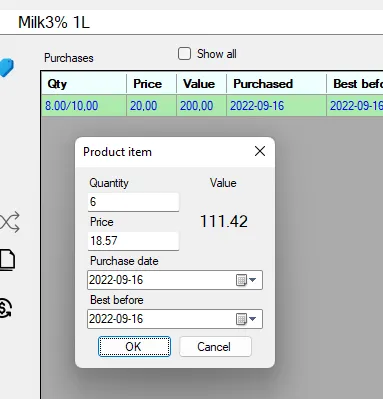Enable the Show all checkbox
Viewport: 383px width, 399px height.
(x=184, y=54)
